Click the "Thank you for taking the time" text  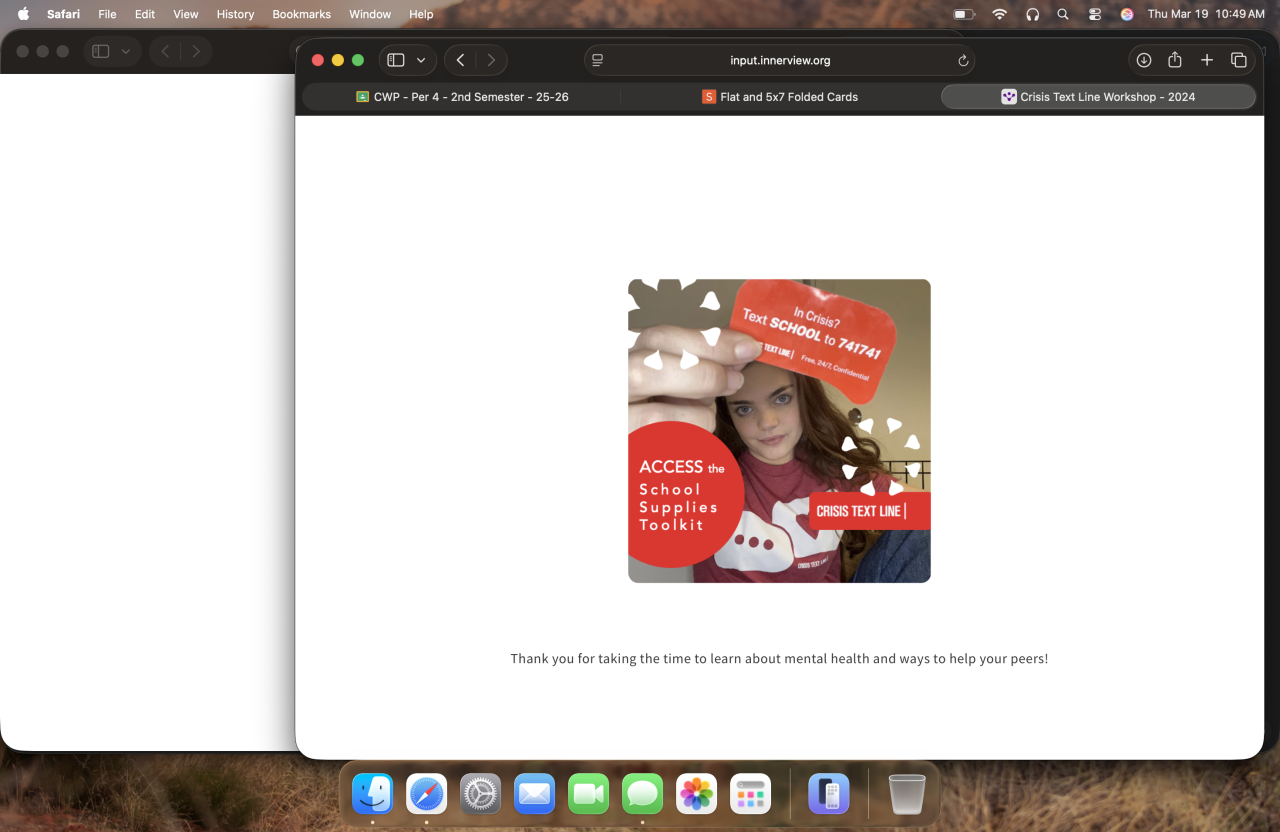tap(779, 659)
